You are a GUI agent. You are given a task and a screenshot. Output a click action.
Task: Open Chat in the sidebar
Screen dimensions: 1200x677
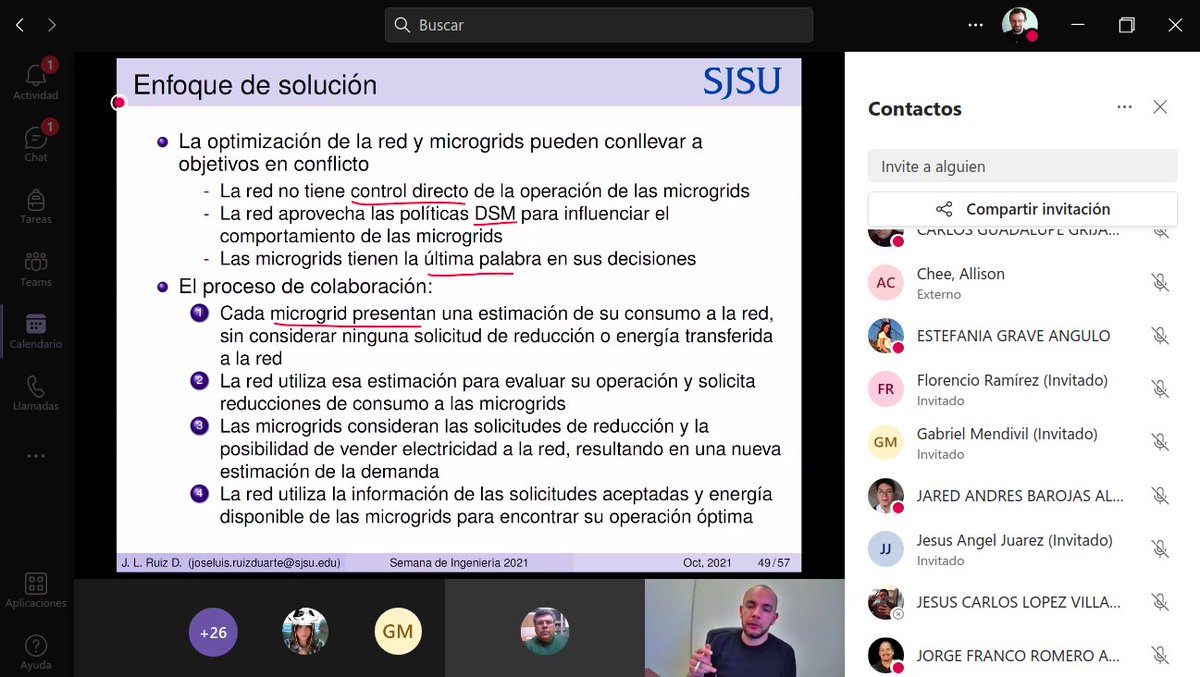(x=36, y=142)
